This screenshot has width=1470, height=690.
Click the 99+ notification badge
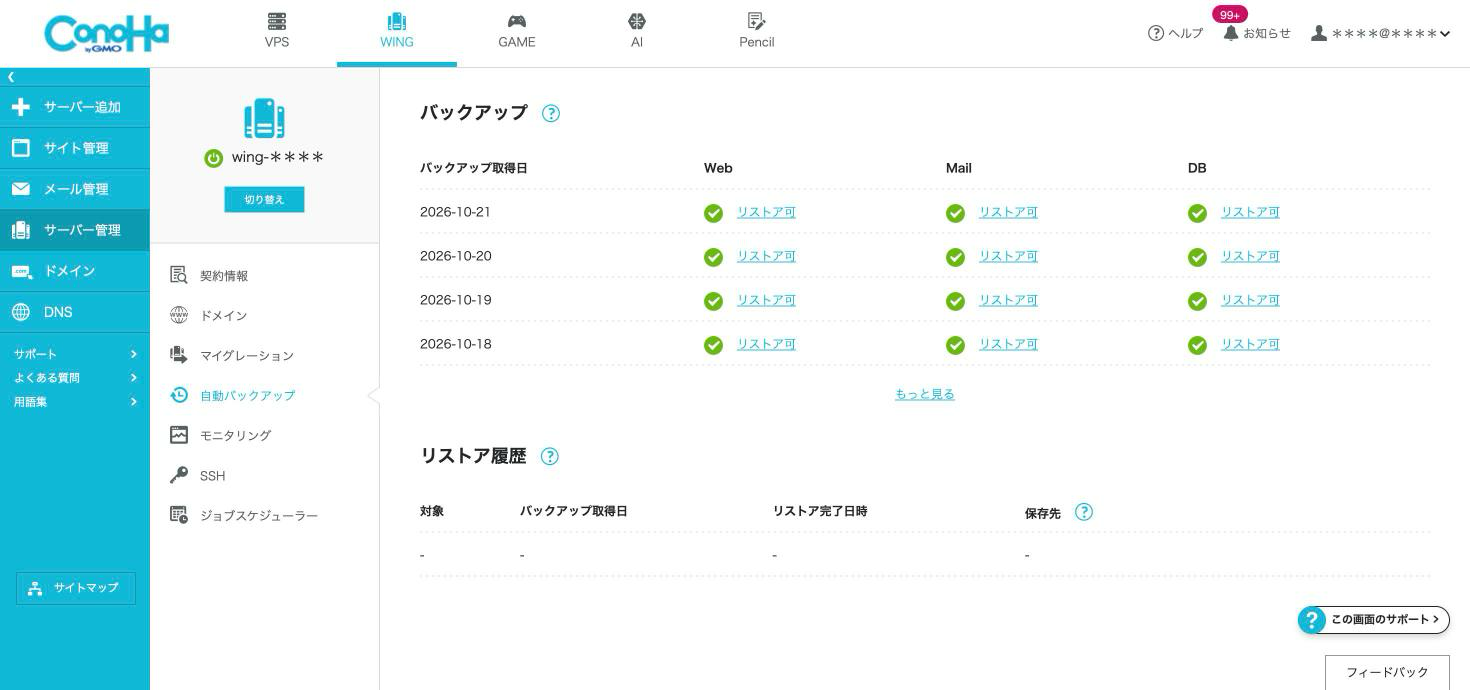click(1230, 14)
